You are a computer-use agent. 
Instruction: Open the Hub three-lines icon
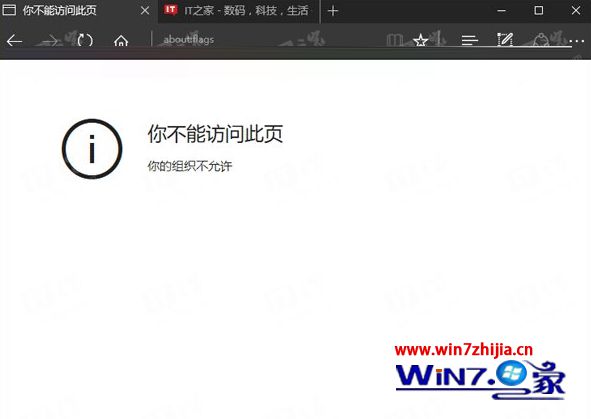470,40
